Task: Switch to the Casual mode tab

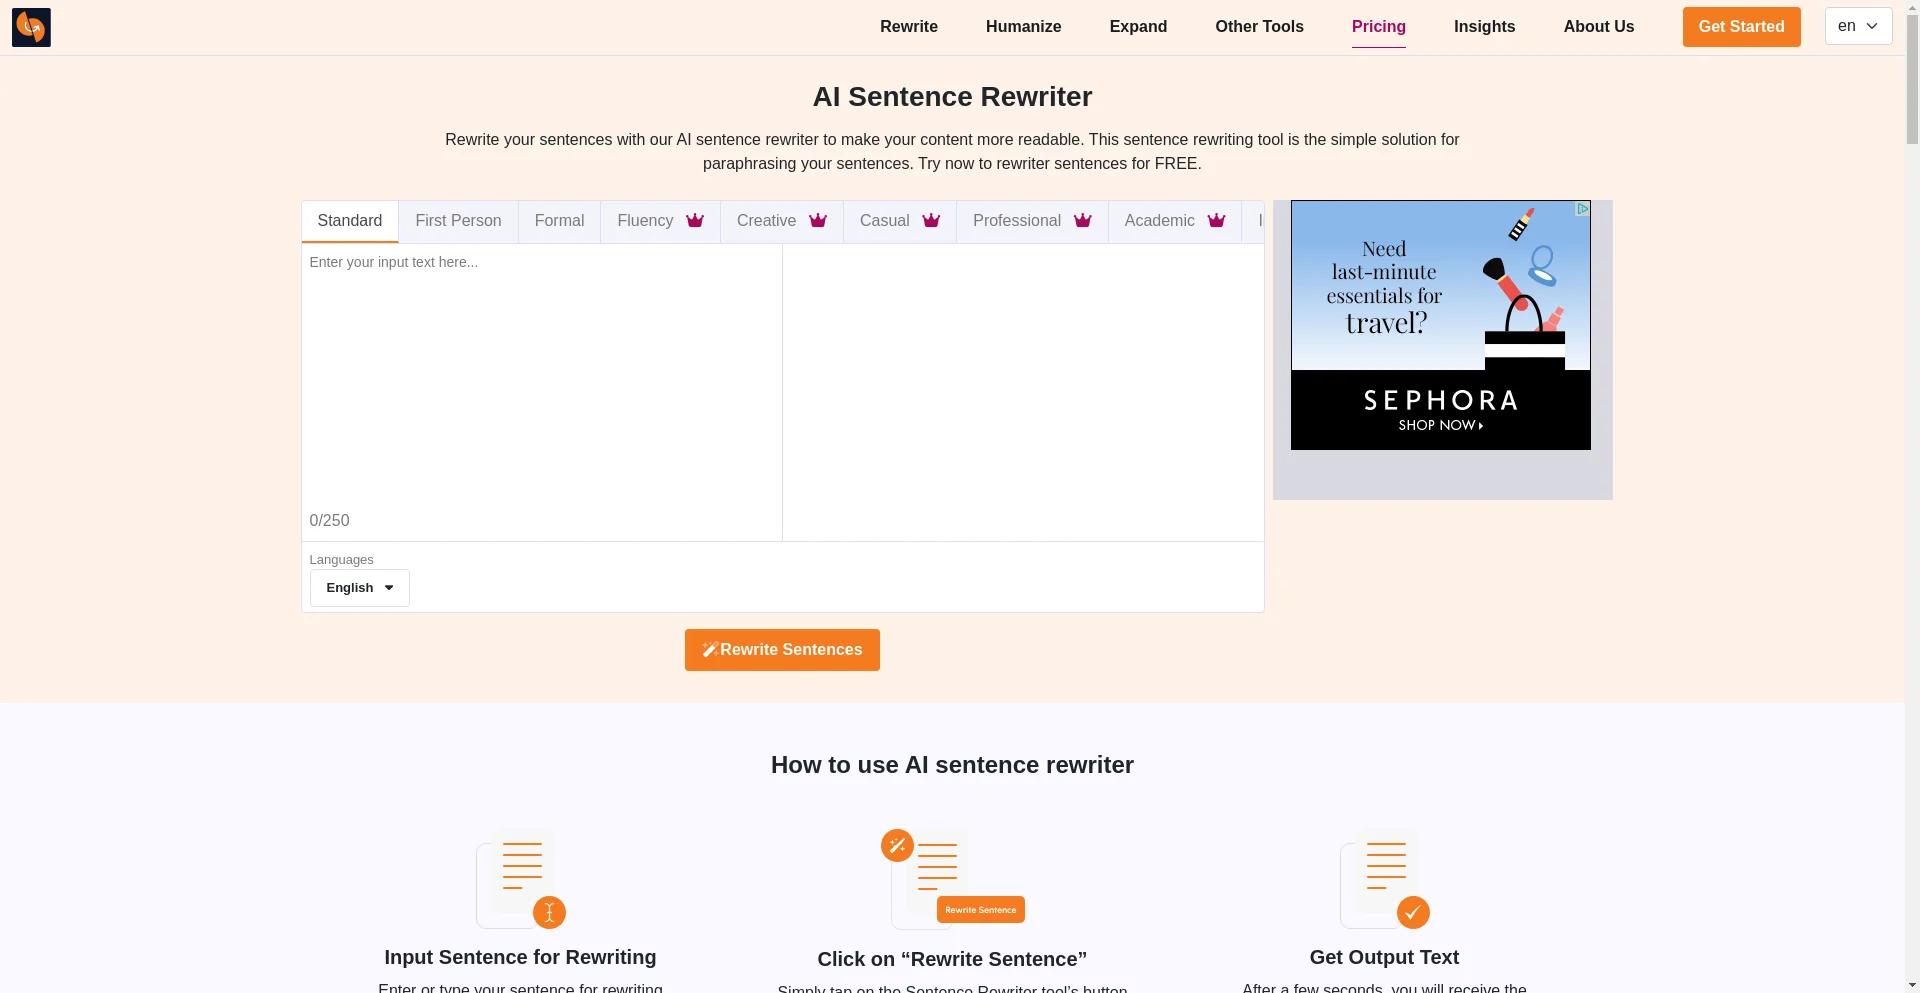Action: point(900,221)
